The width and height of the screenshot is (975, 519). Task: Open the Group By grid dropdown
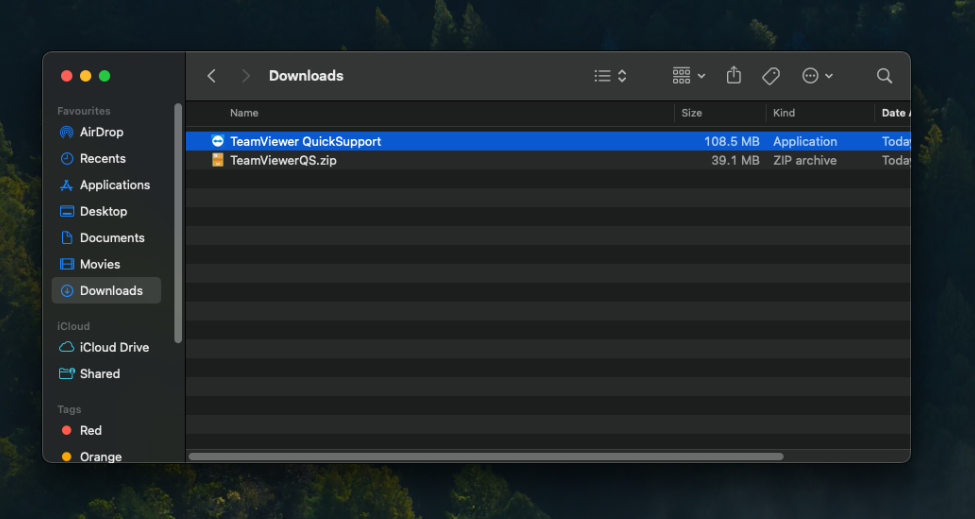[688, 76]
